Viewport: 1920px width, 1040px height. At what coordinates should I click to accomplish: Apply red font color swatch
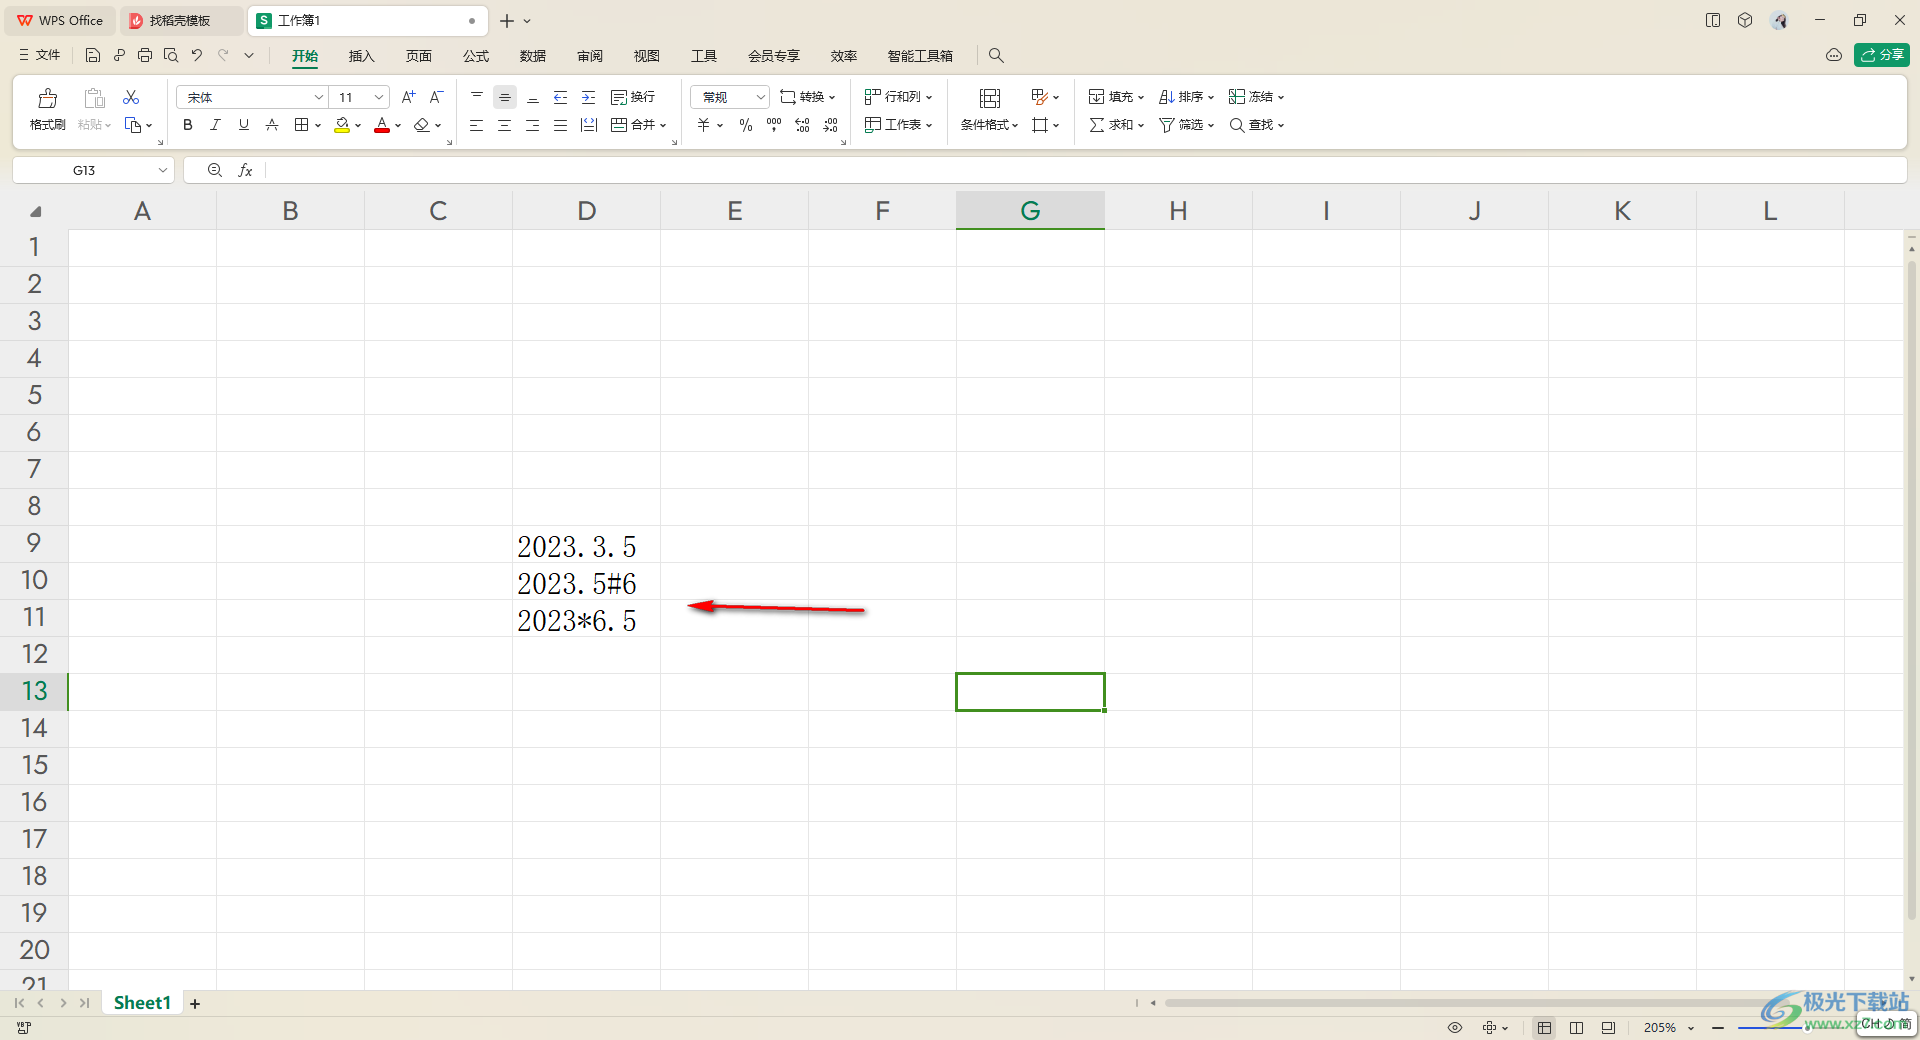pos(382,125)
